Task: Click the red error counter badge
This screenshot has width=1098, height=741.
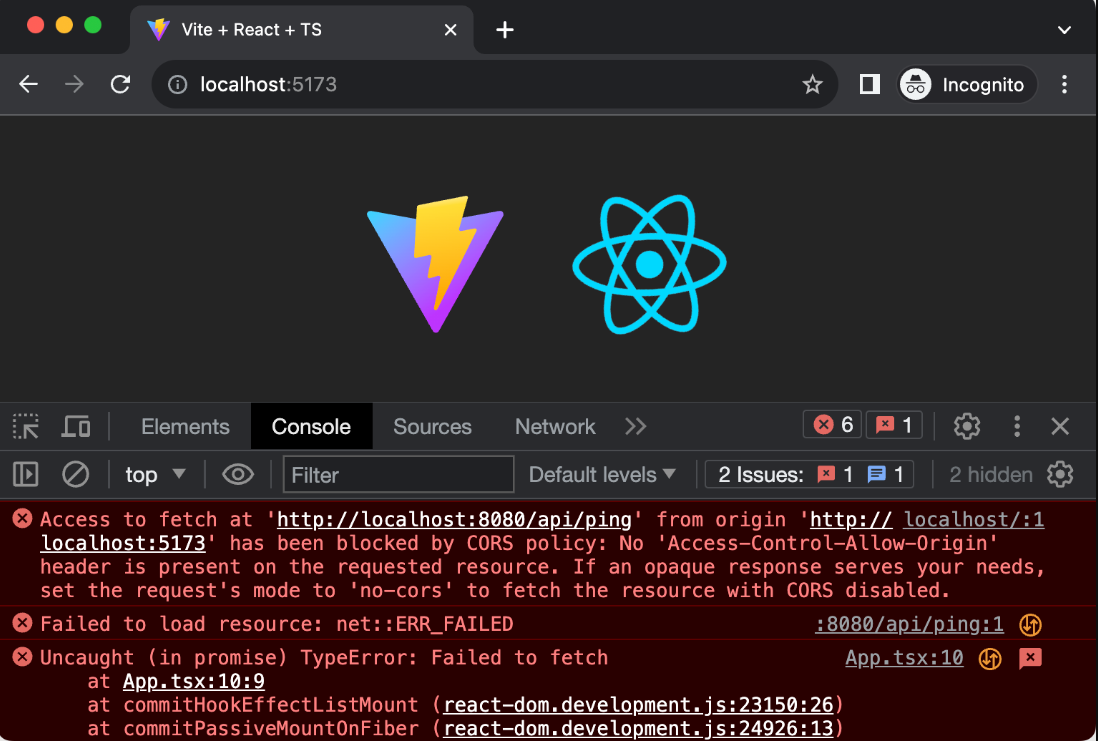Action: point(831,424)
